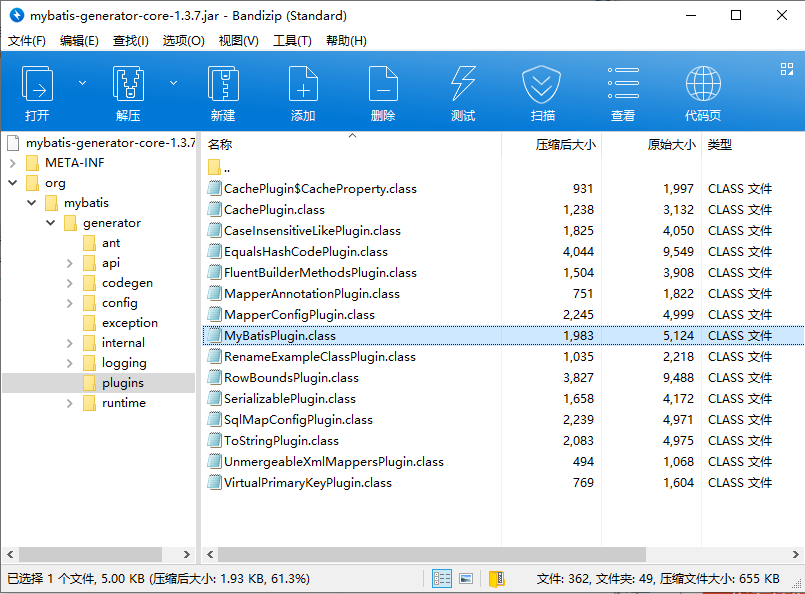Click the View (查看) list icon
Viewport: 805px width, 594px height.
[623, 83]
